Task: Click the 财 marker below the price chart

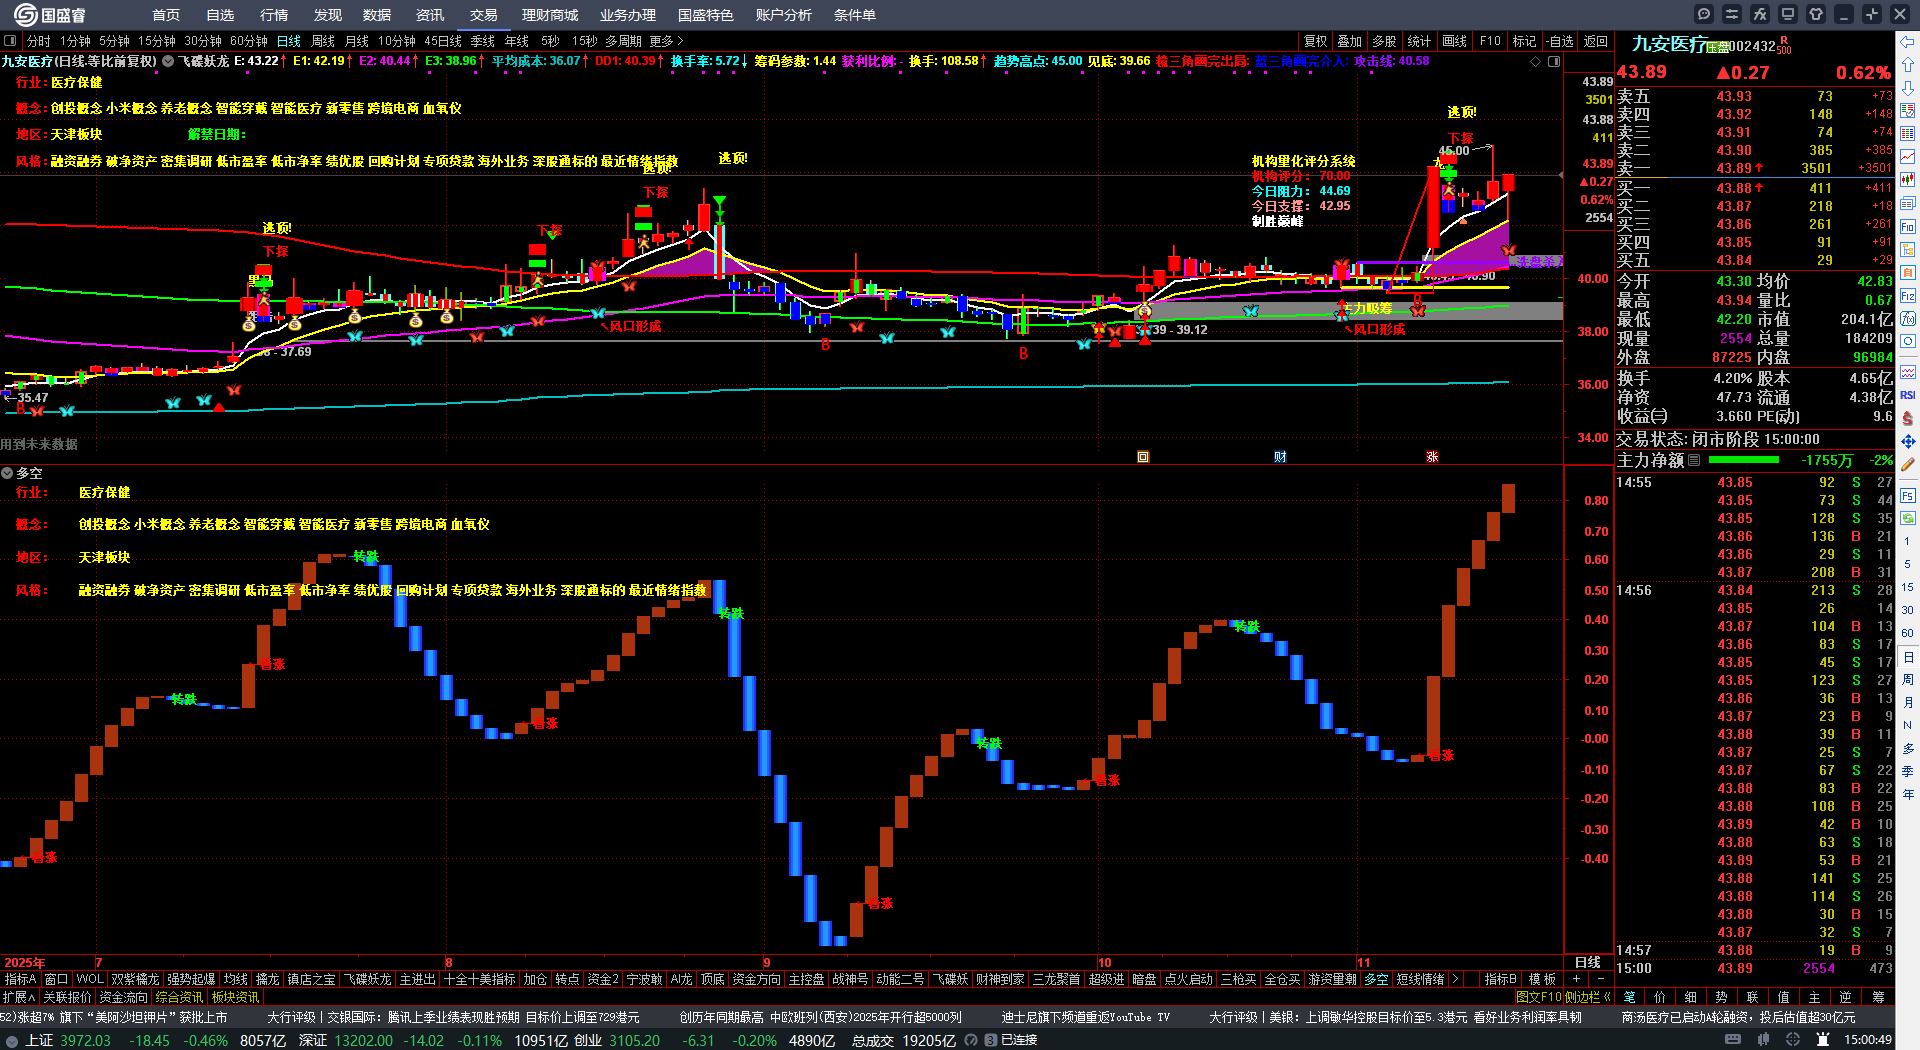Action: 1280,457
